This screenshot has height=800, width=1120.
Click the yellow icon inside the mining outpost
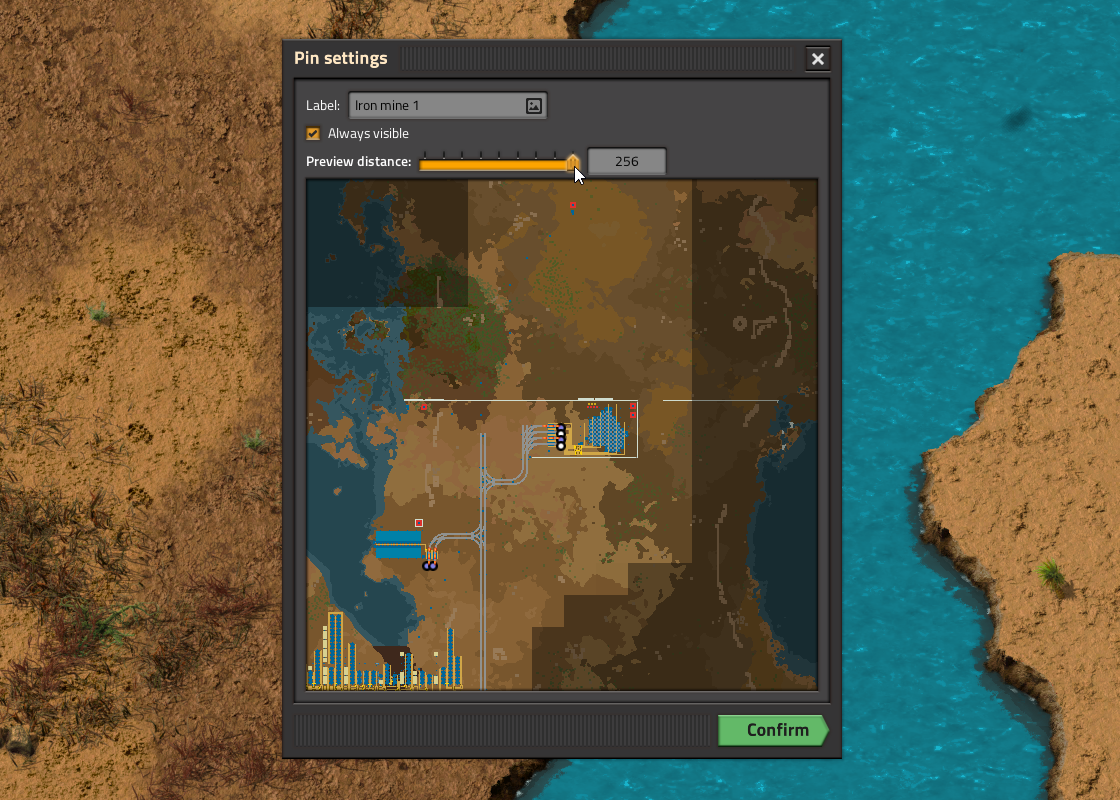pos(578,449)
